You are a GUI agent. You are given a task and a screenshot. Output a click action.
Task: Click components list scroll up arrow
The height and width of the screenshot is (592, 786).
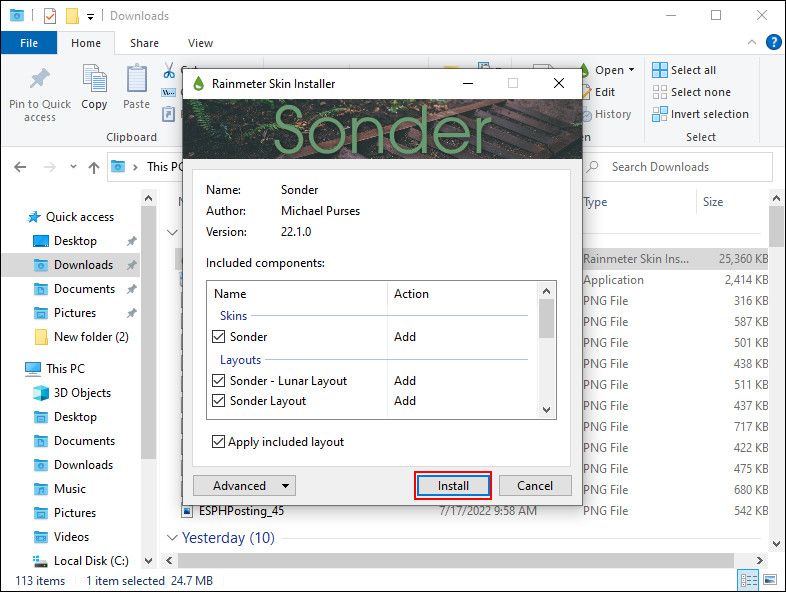coord(546,291)
